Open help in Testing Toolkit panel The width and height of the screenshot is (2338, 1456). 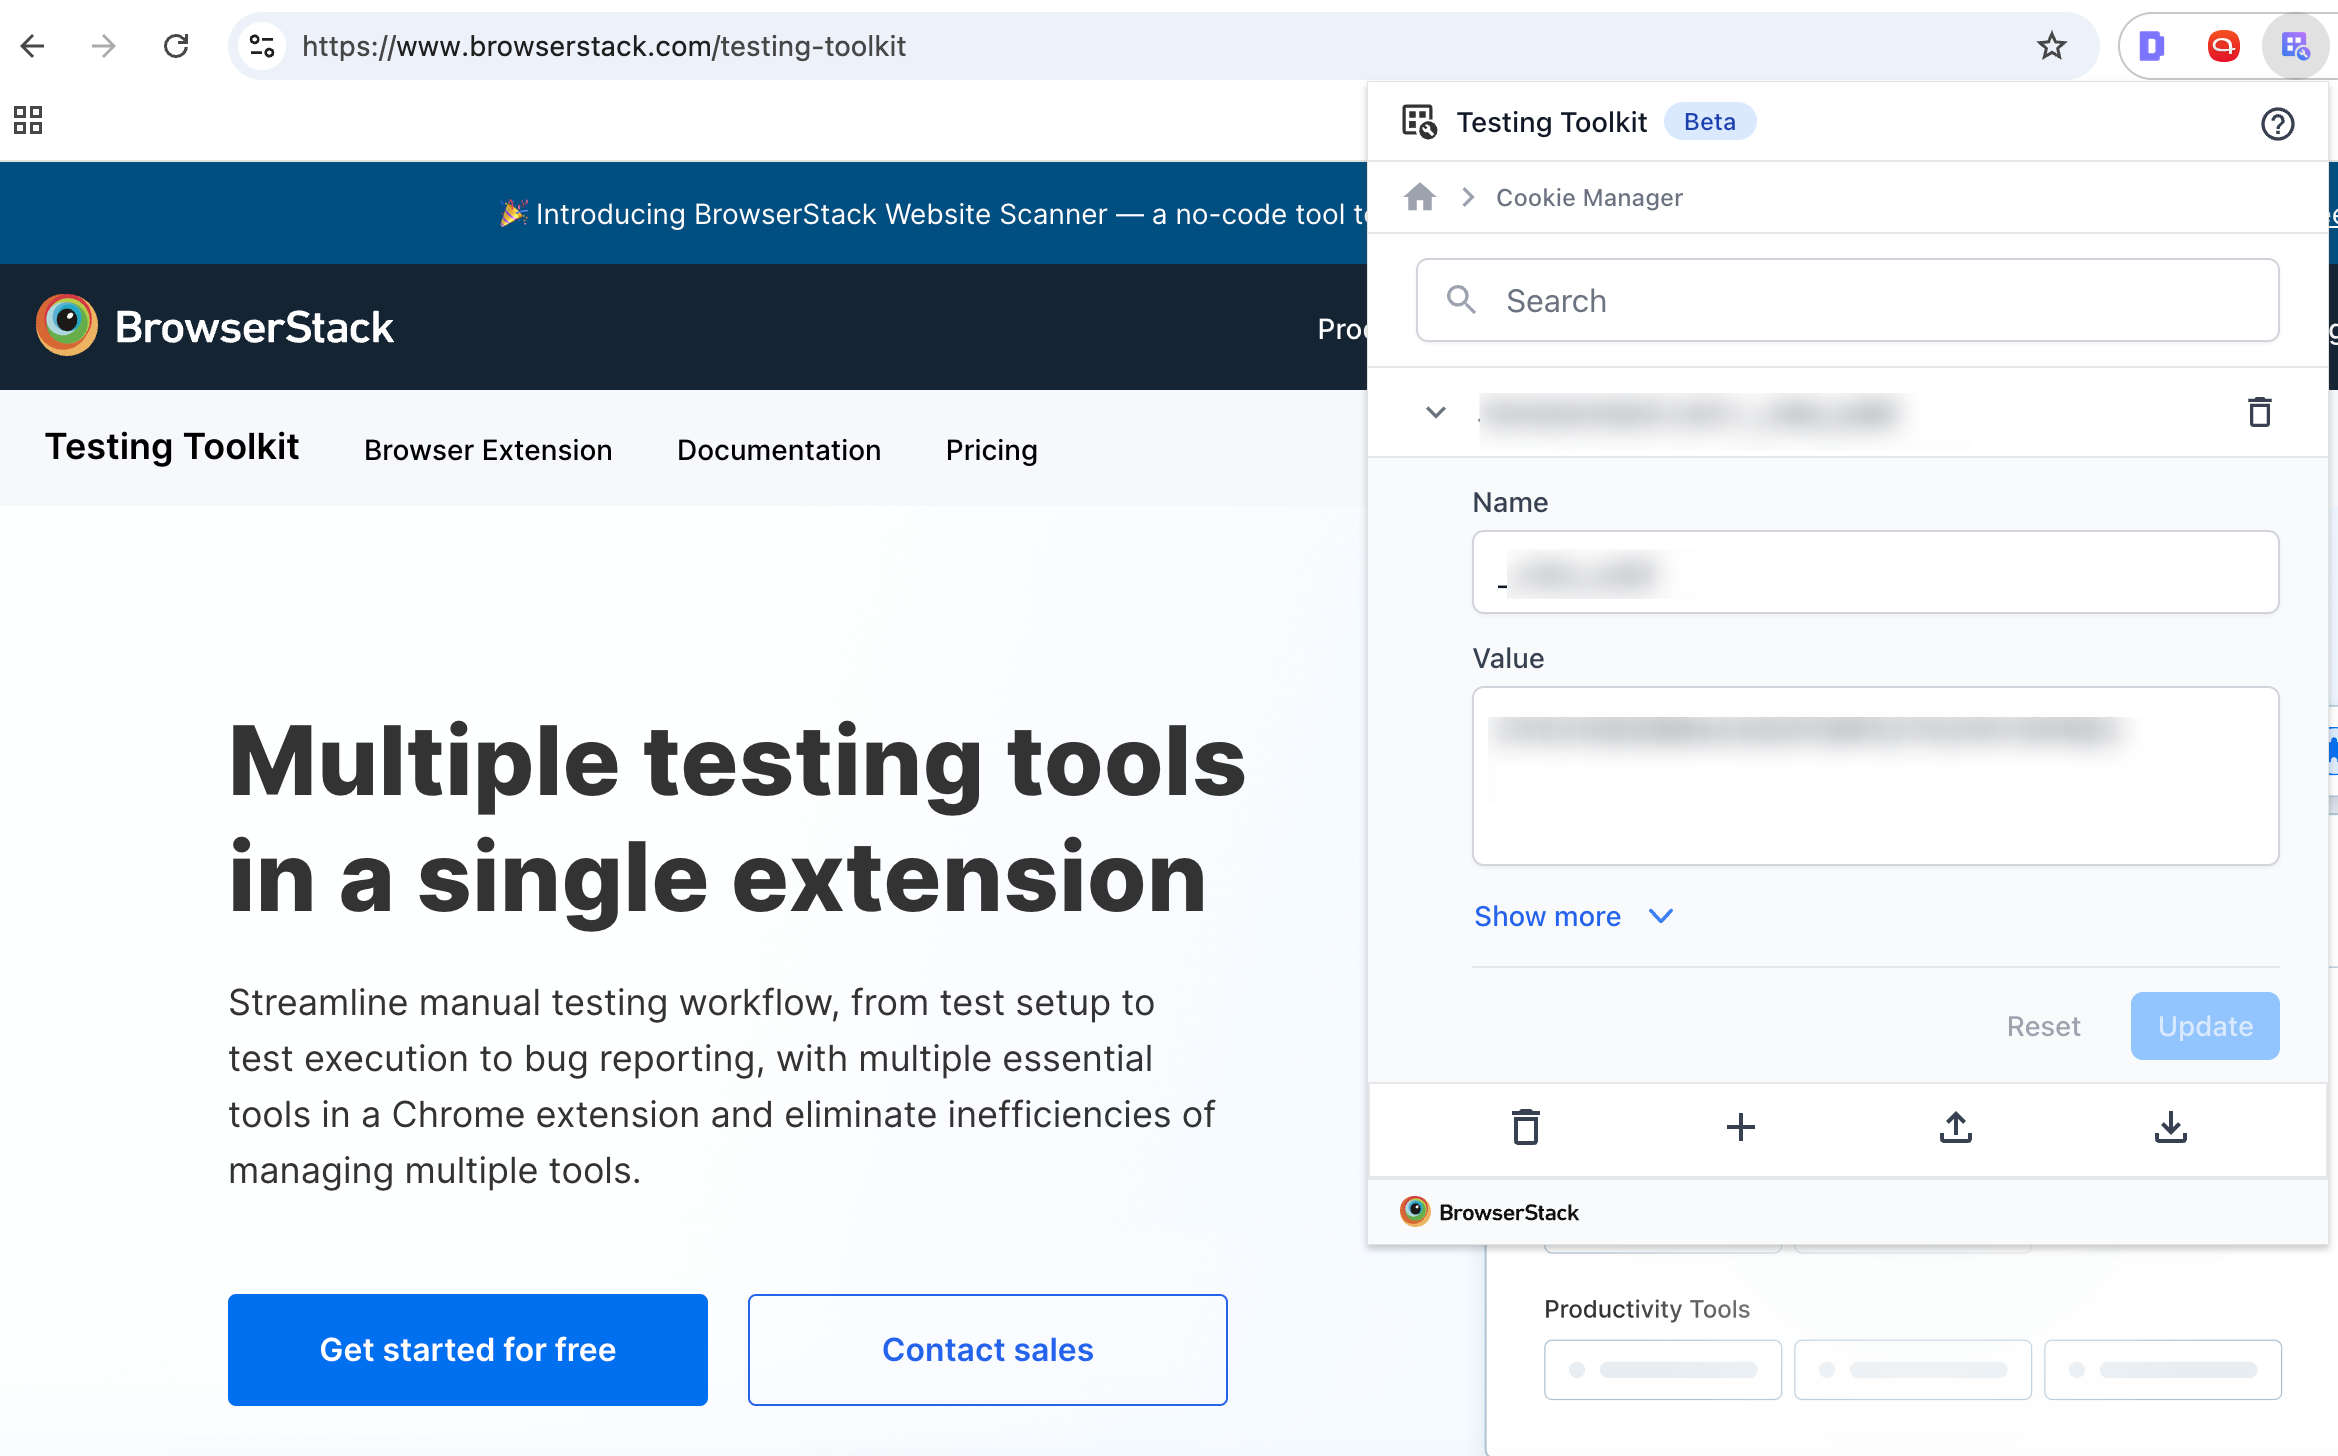(2277, 124)
